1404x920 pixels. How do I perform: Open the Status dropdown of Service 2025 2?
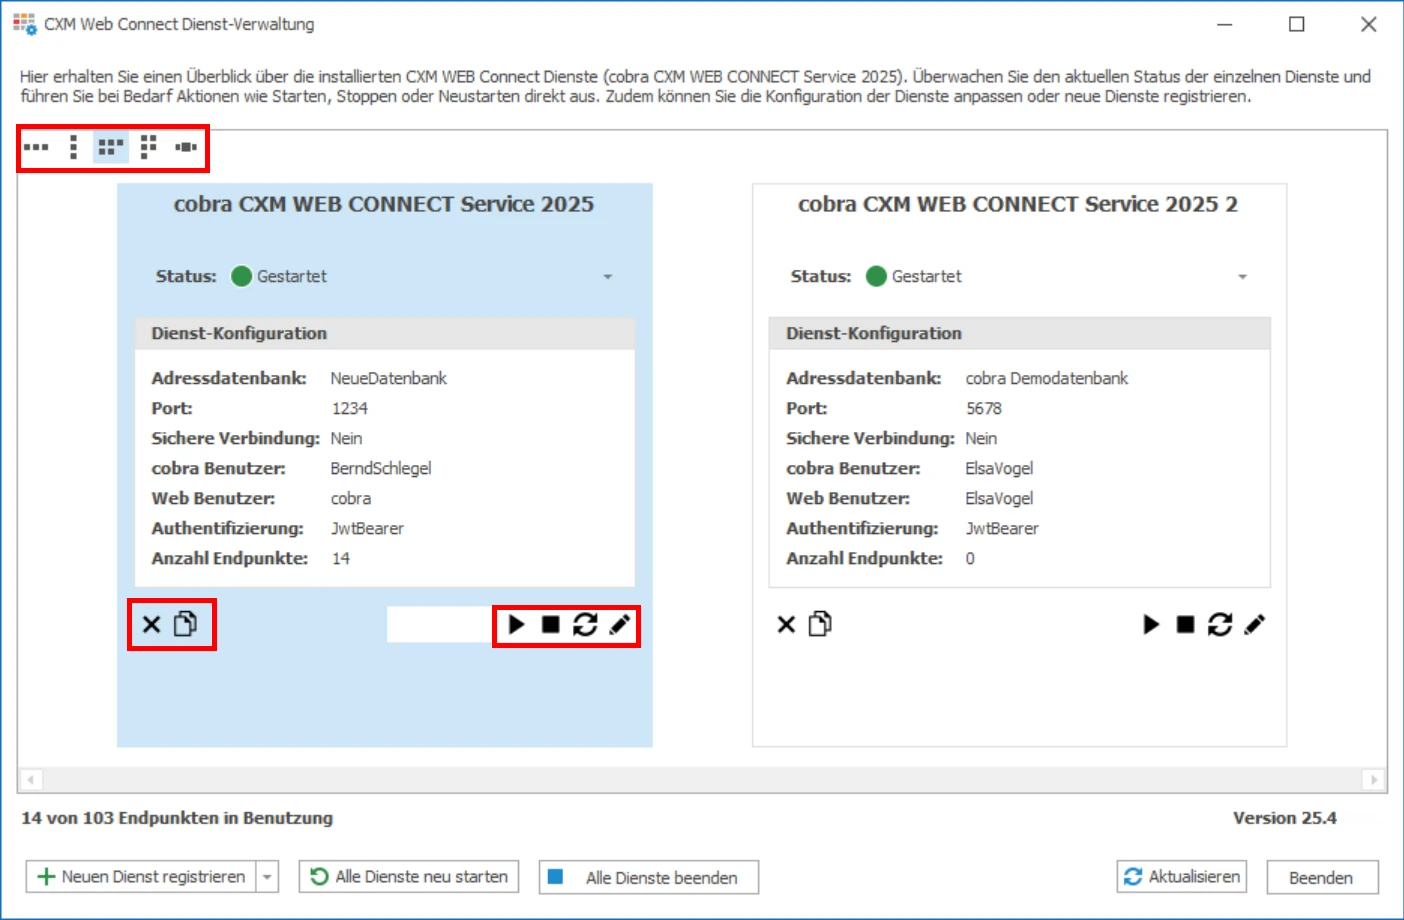tap(1242, 276)
